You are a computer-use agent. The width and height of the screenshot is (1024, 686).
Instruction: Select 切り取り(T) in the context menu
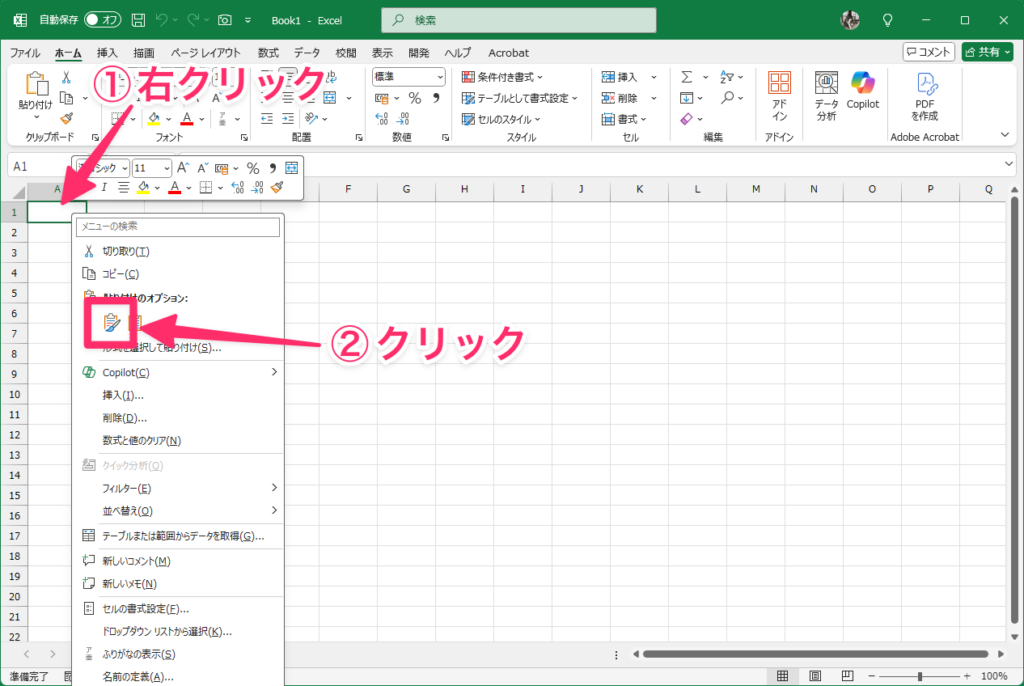(x=178, y=252)
